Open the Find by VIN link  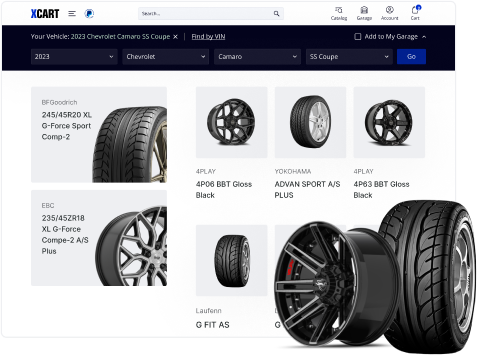tap(208, 37)
